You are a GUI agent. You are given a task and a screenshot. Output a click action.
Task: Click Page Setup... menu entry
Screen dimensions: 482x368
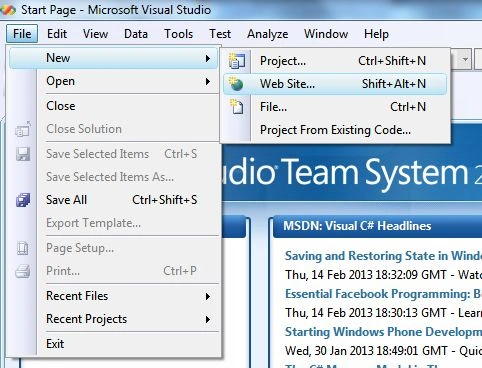[x=113, y=248]
